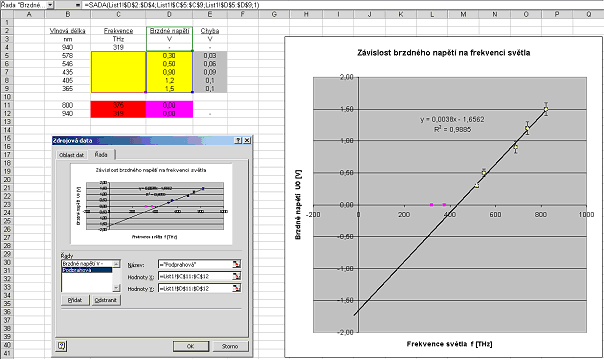Click the trendline equation label on the chart
The height and width of the screenshot is (360, 604).
click(x=452, y=124)
